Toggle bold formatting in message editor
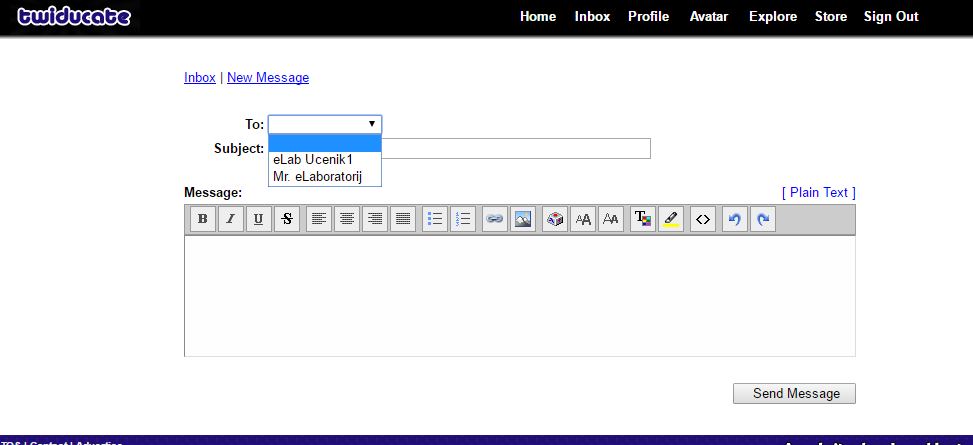Screen dimensions: 973x445 coord(203,219)
